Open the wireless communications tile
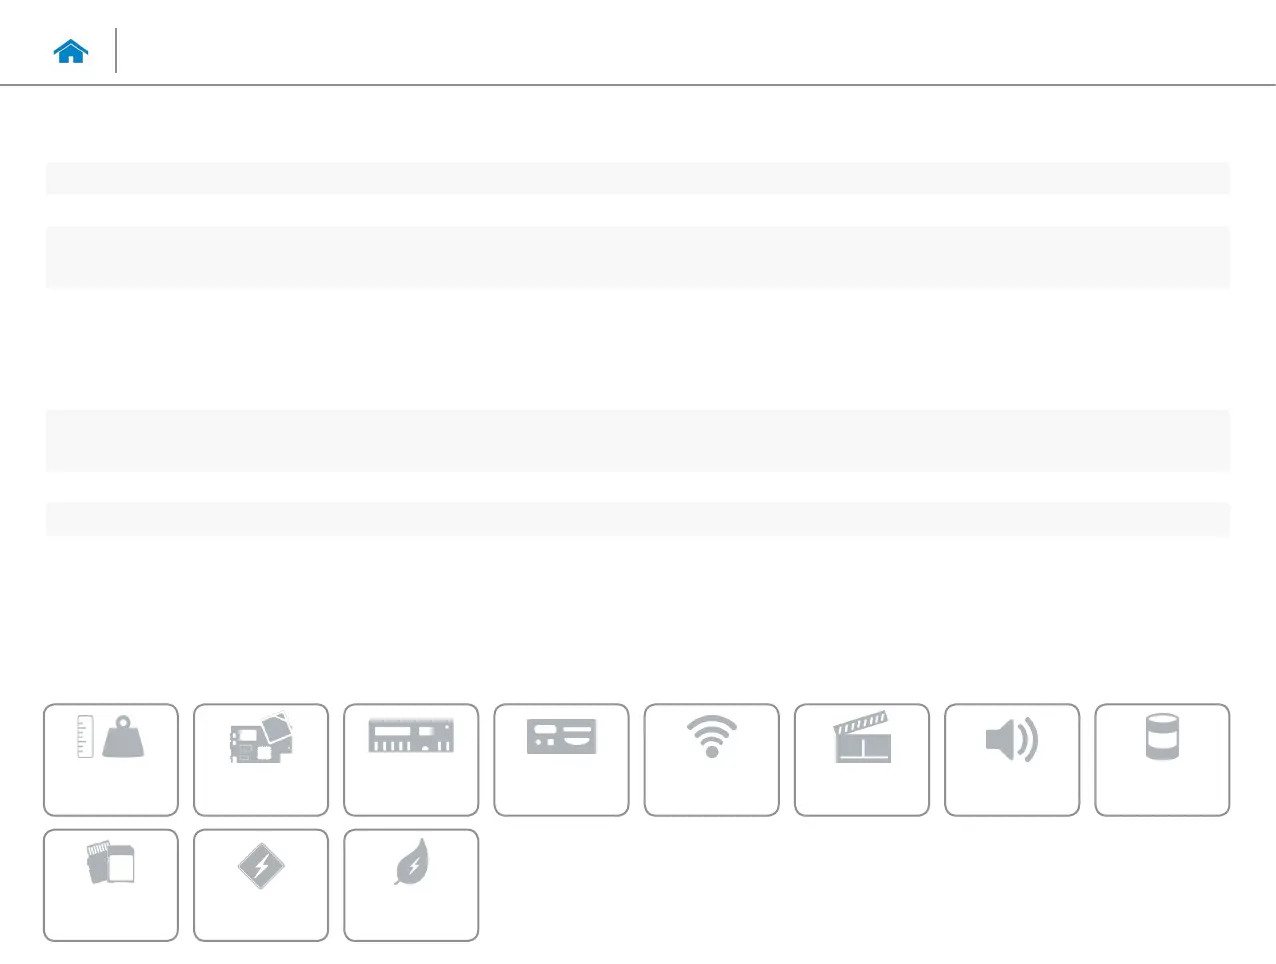The width and height of the screenshot is (1276, 964). (x=711, y=760)
